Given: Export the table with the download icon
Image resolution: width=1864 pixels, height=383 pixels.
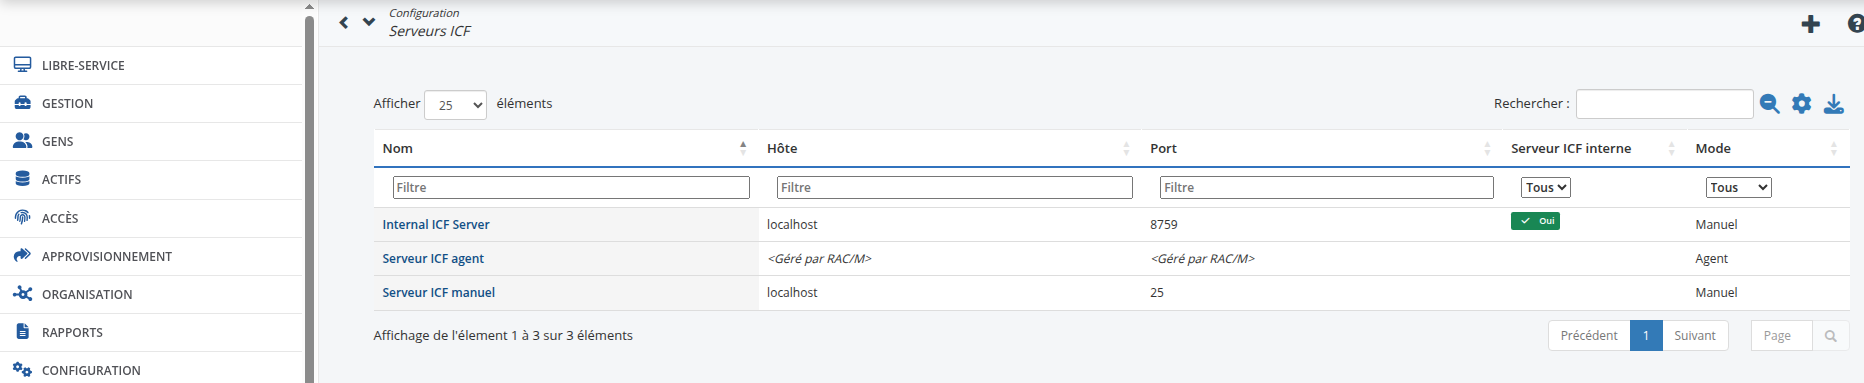Looking at the screenshot, I should (1833, 104).
